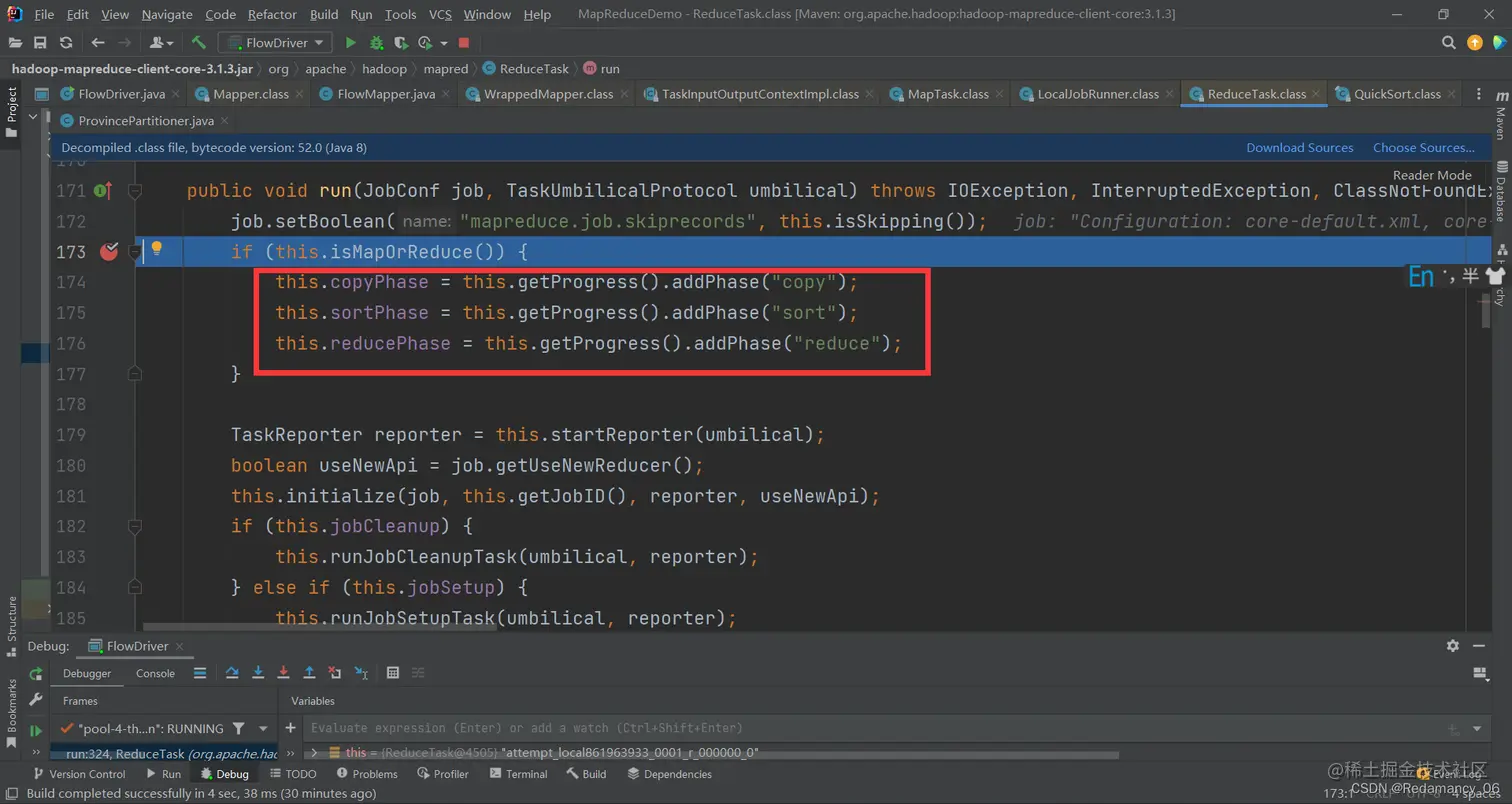
Task: Click the Evaluate Expression calculator icon
Action: 393,673
